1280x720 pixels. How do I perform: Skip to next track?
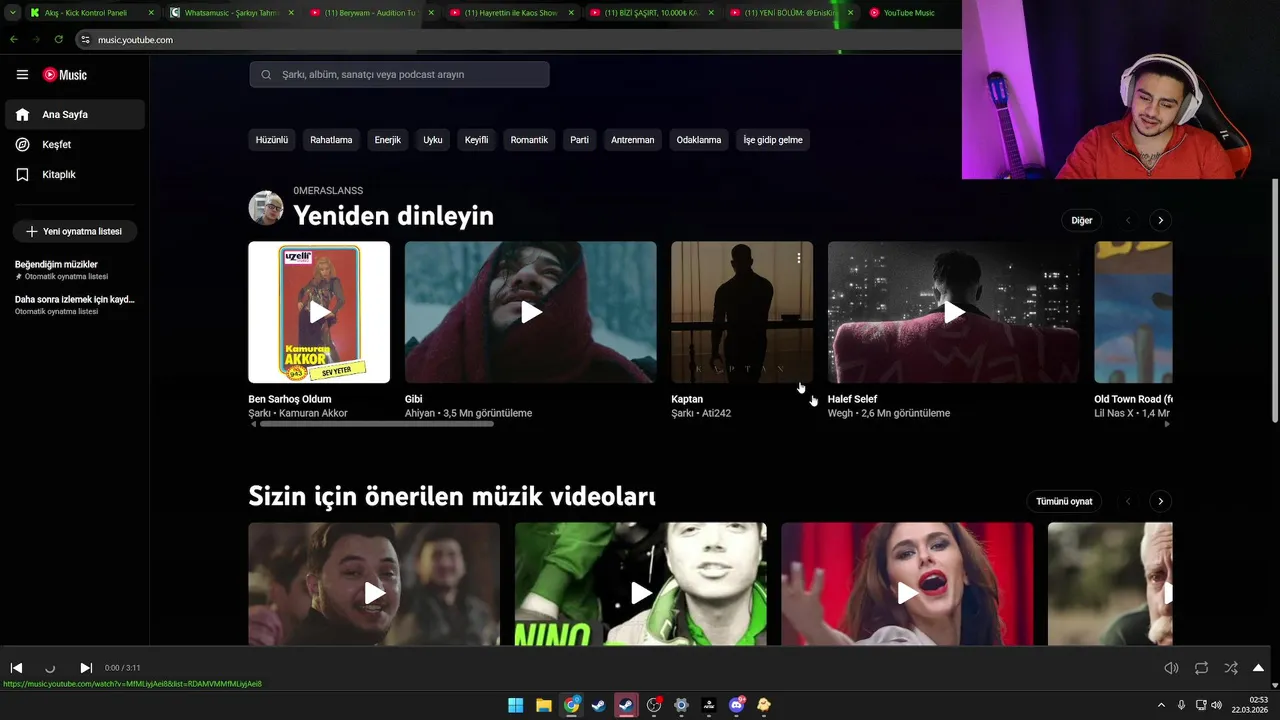[86, 668]
